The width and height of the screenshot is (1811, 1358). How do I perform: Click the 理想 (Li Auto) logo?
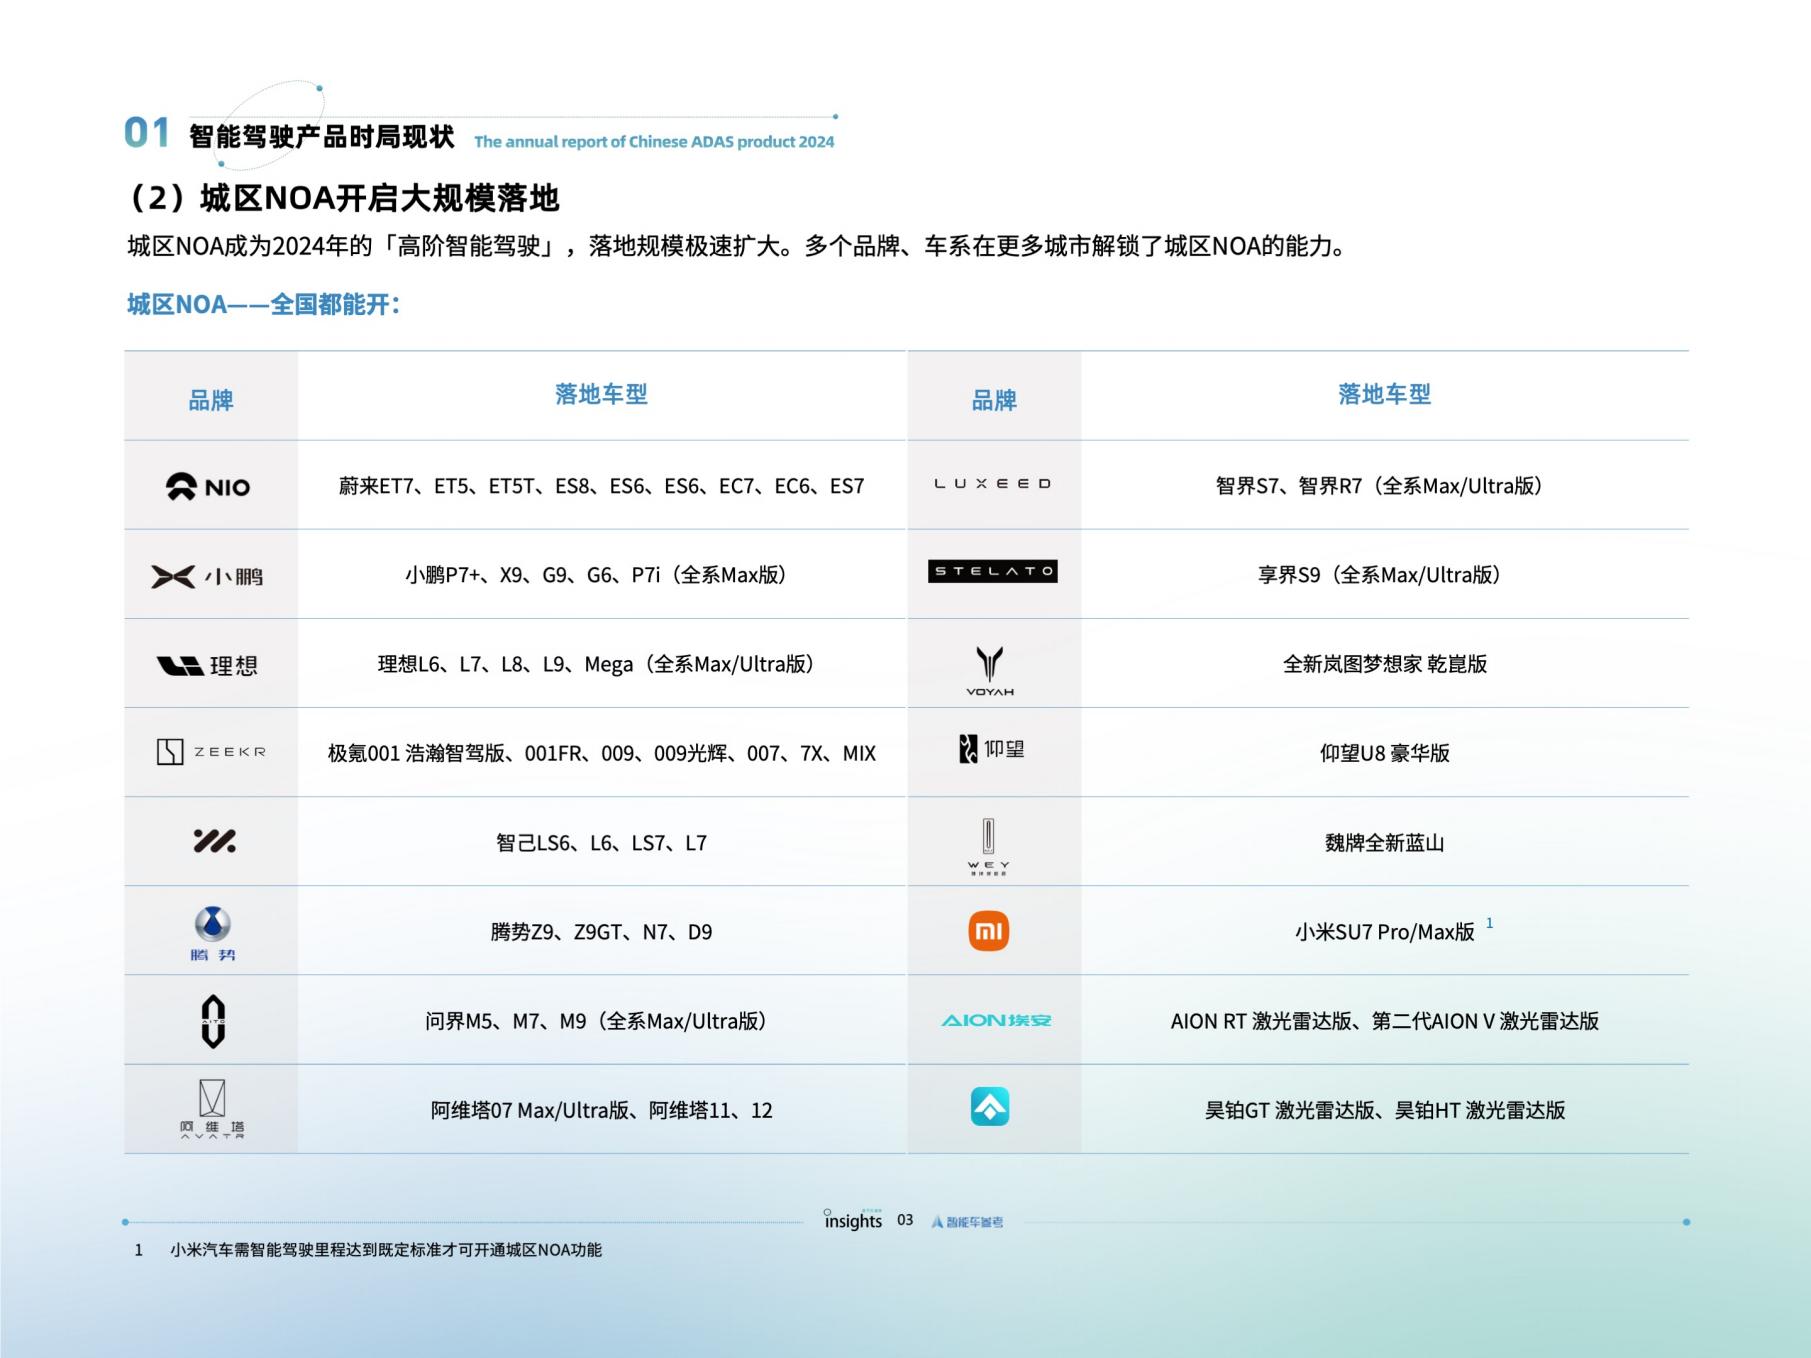point(209,663)
